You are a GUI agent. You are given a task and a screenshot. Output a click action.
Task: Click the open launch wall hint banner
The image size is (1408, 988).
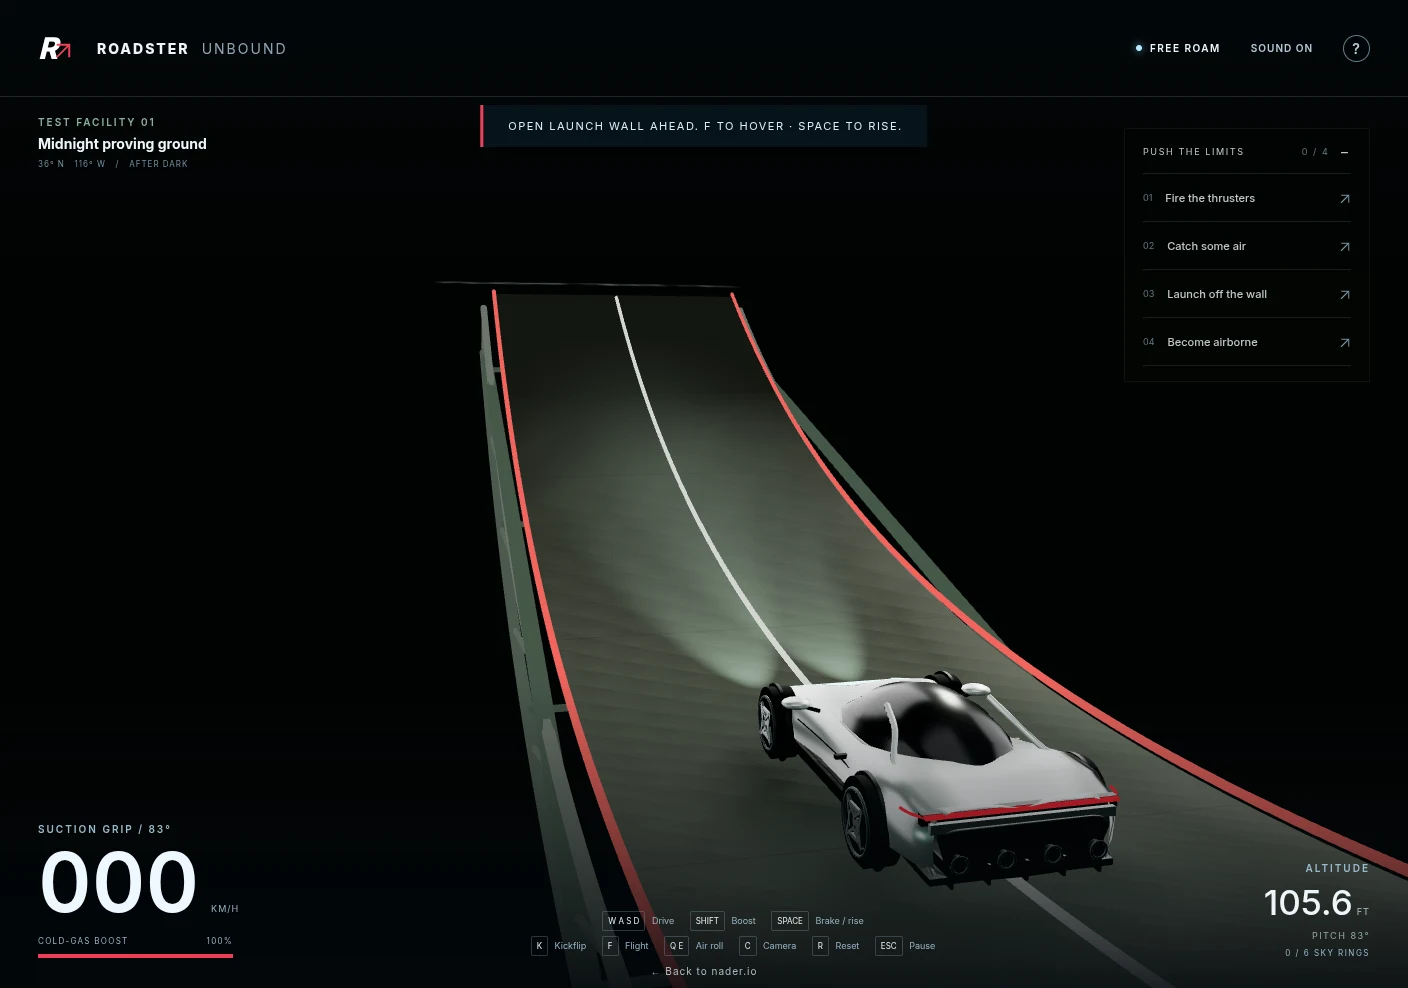click(x=704, y=126)
